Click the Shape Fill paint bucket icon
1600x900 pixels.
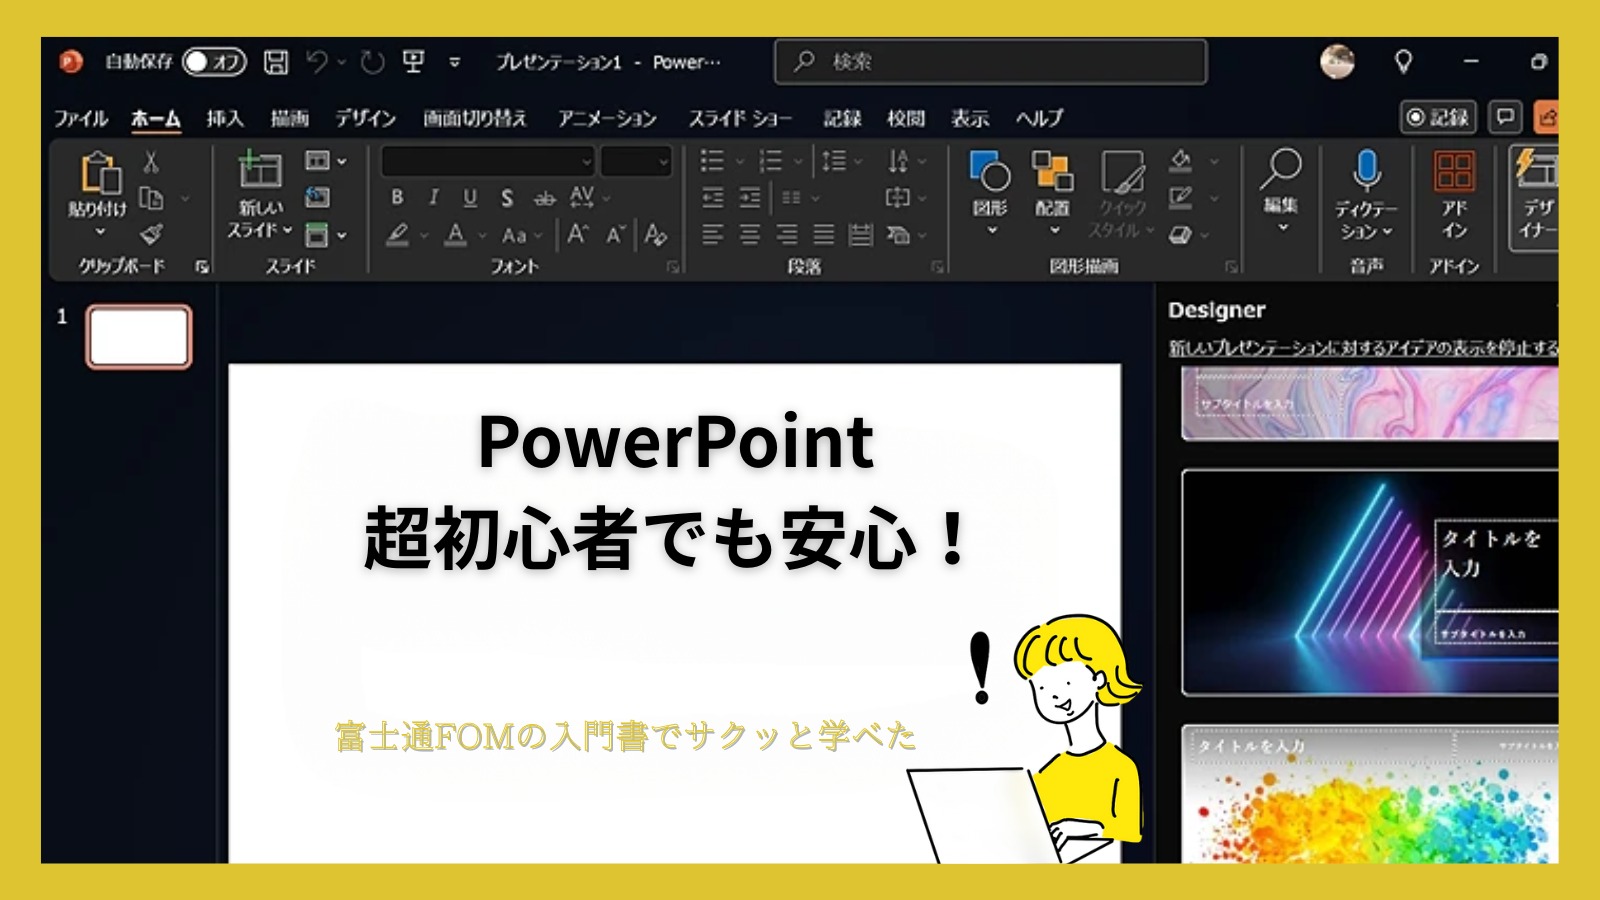1181,161
